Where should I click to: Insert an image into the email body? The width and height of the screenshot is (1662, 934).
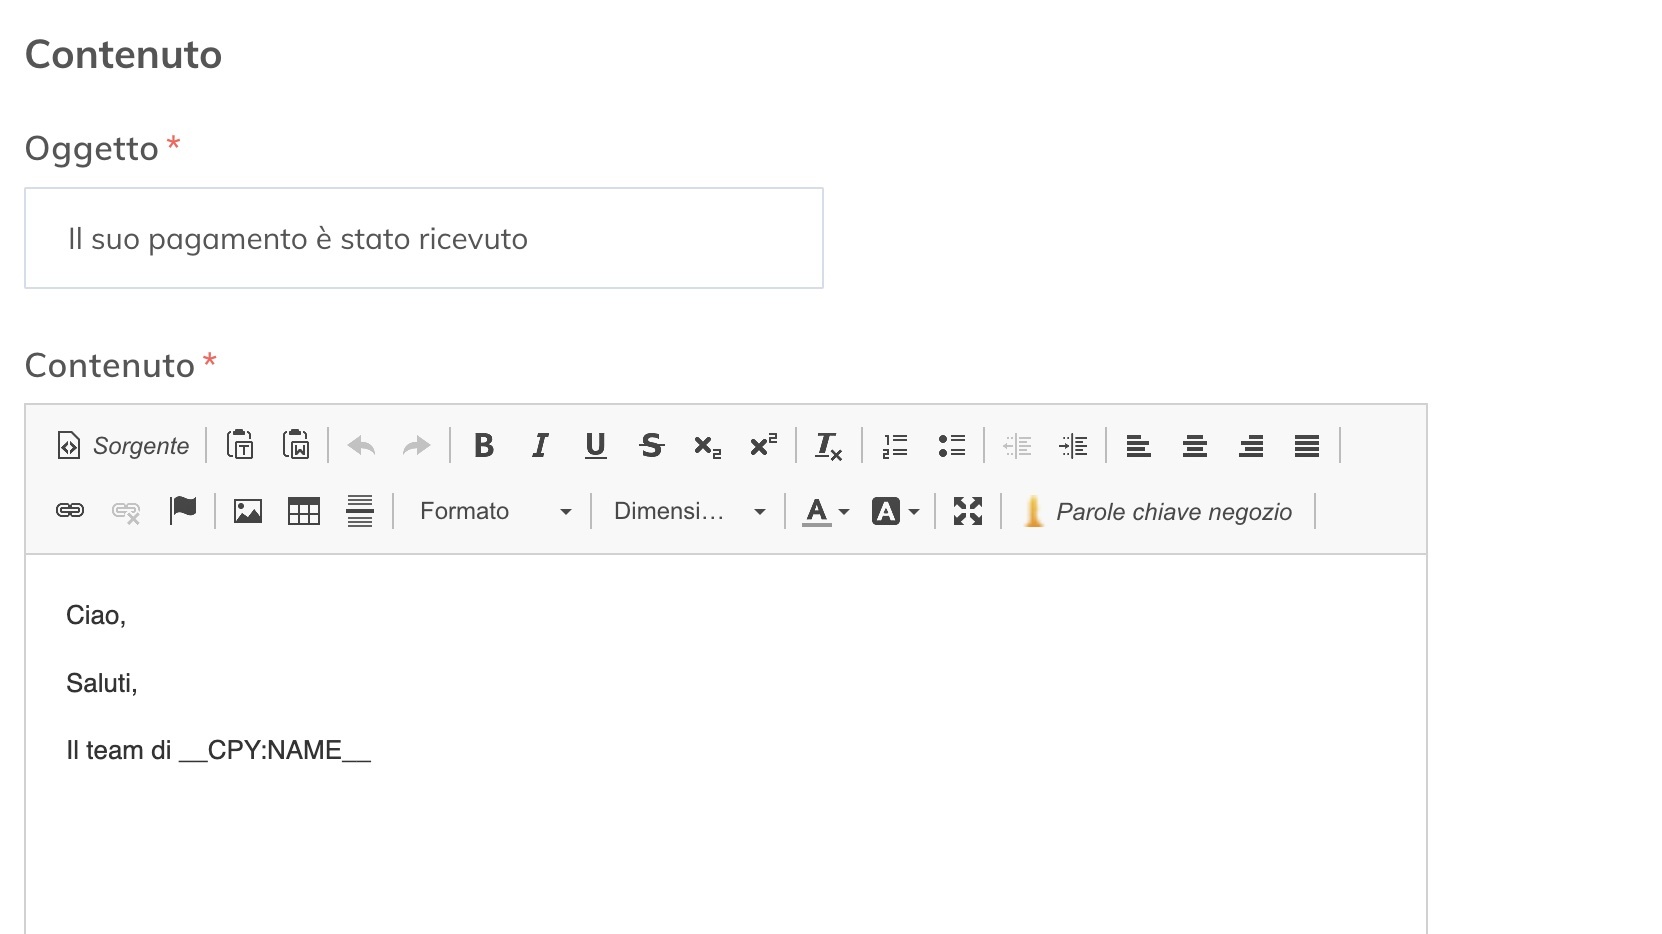[x=246, y=511]
